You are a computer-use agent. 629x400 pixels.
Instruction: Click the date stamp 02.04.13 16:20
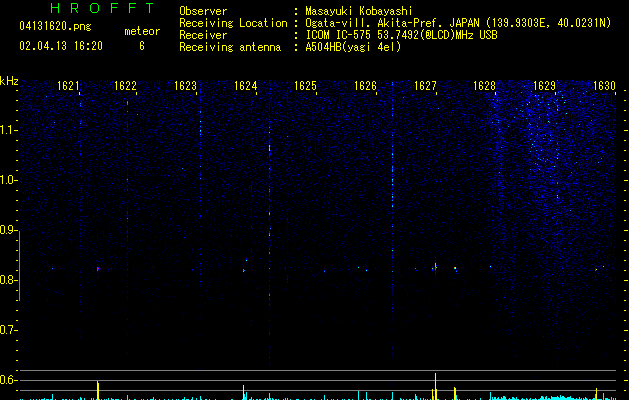61,46
